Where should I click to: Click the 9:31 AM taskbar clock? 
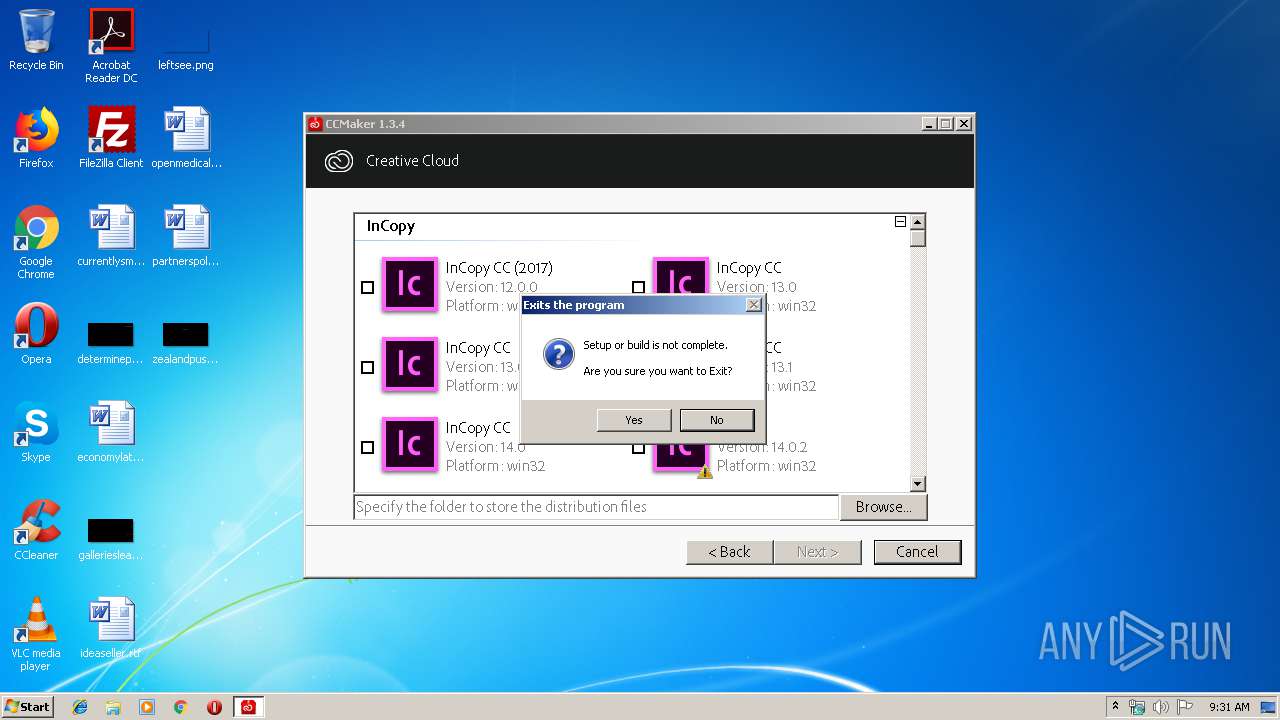[x=1229, y=707]
